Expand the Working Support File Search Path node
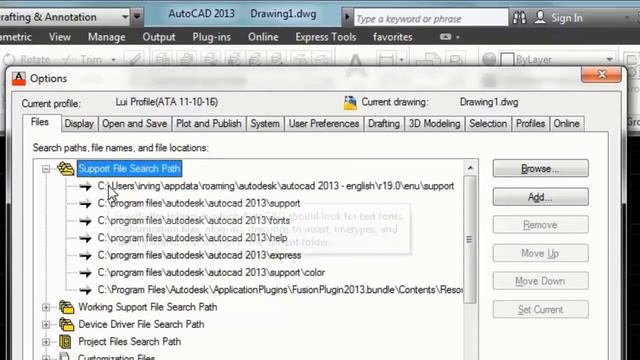Image resolution: width=640 pixels, height=360 pixels. tap(46, 307)
